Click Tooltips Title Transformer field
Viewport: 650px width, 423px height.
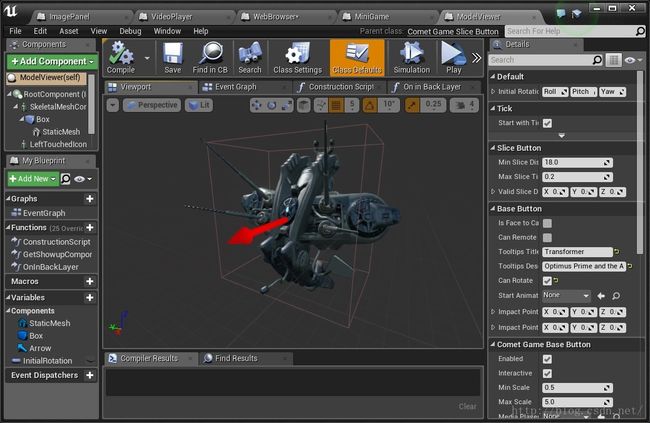click(x=577, y=252)
